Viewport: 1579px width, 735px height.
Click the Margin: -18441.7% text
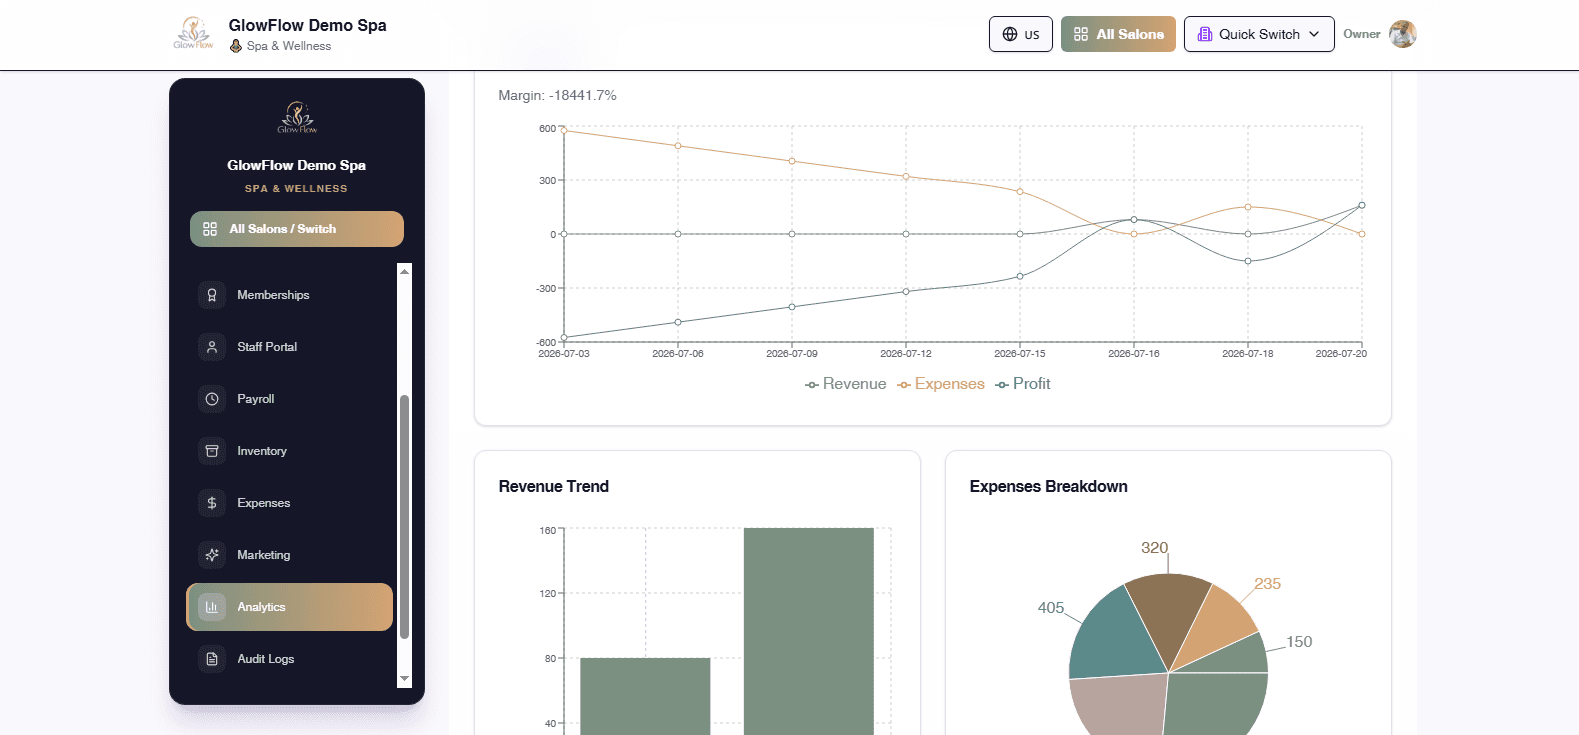(557, 96)
